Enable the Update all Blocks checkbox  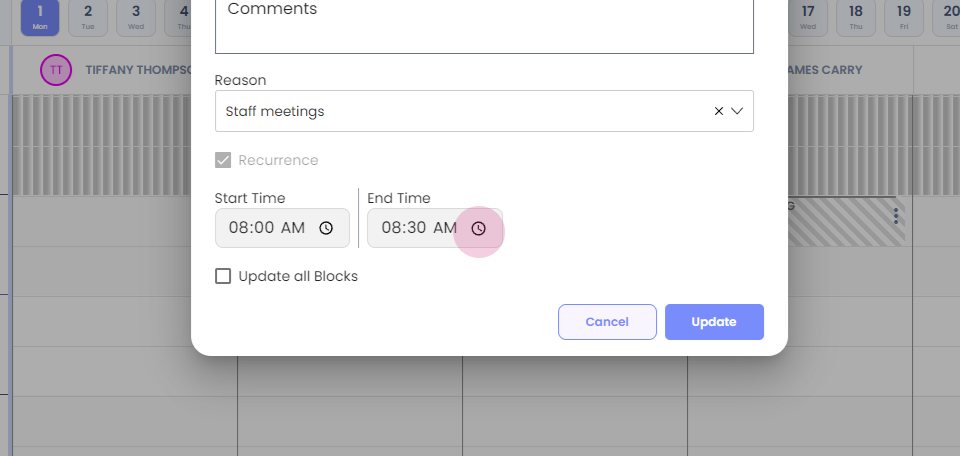pyautogui.click(x=223, y=276)
